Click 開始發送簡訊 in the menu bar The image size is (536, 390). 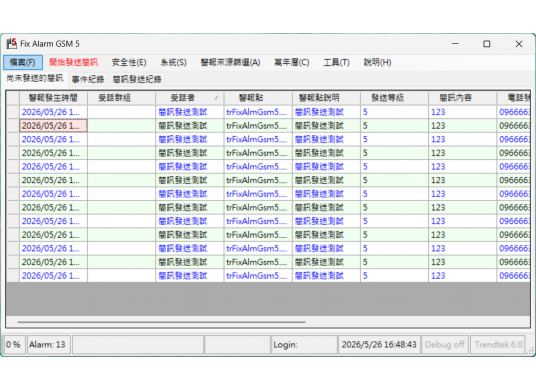pyautogui.click(x=73, y=62)
